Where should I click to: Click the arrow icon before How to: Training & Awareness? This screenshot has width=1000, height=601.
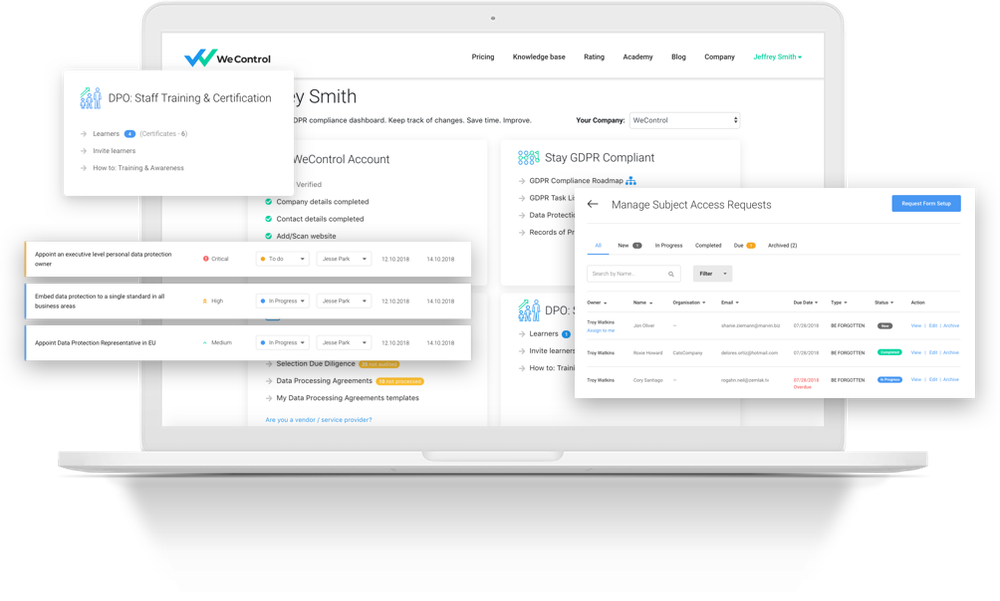[84, 168]
